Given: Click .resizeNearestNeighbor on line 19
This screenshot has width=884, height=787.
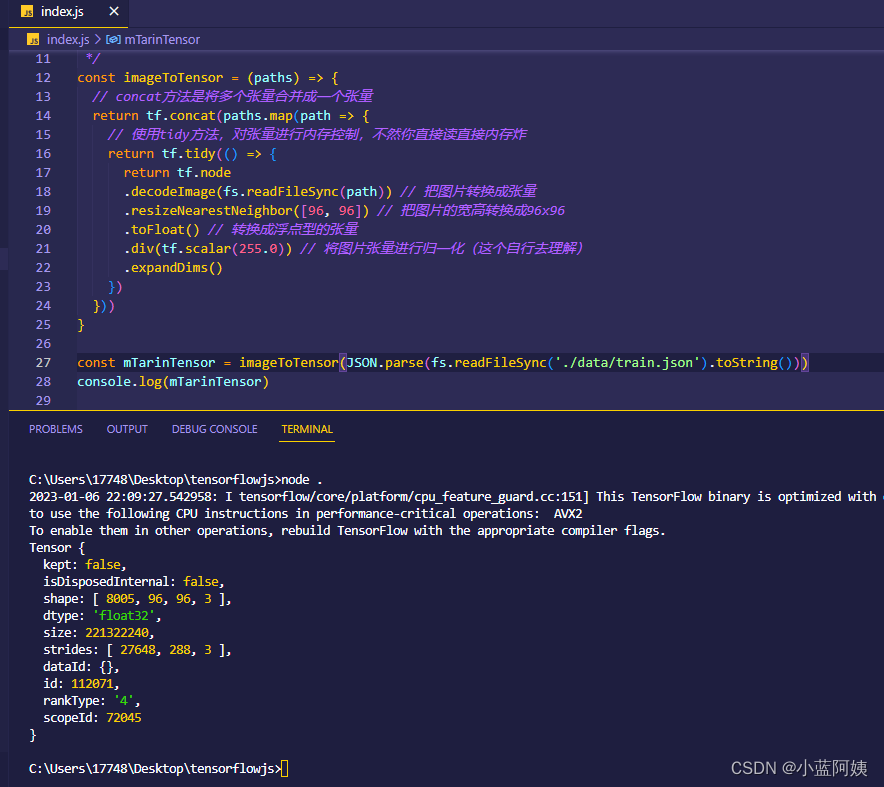Looking at the screenshot, I should [208, 211].
